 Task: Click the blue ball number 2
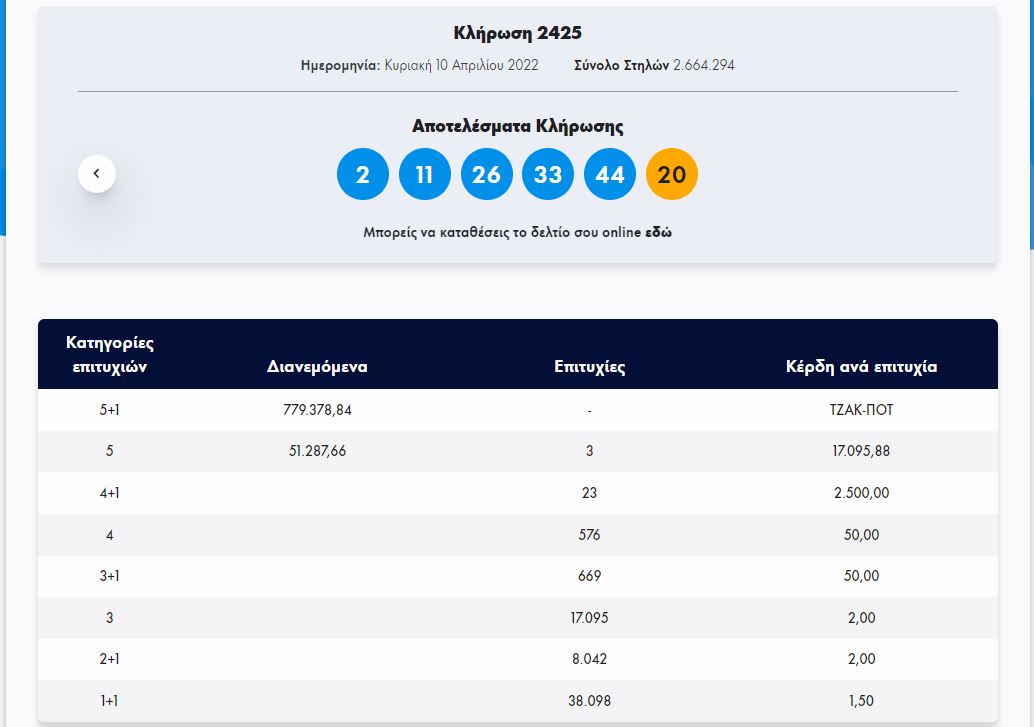pos(363,174)
